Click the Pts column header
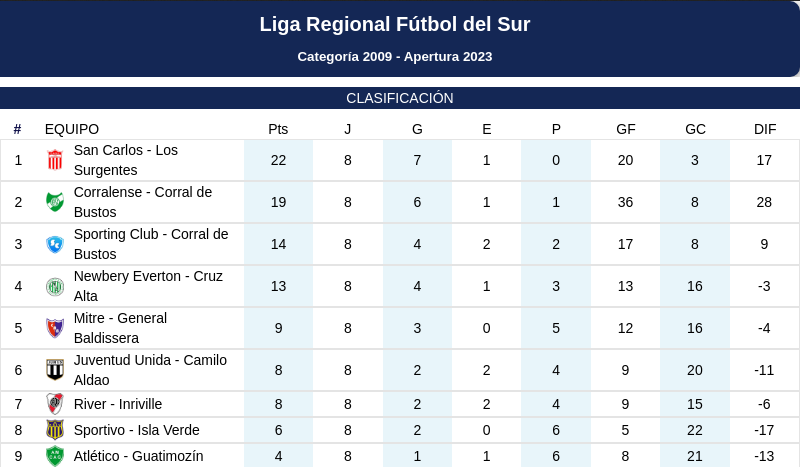This screenshot has height=467, width=800. pos(278,129)
